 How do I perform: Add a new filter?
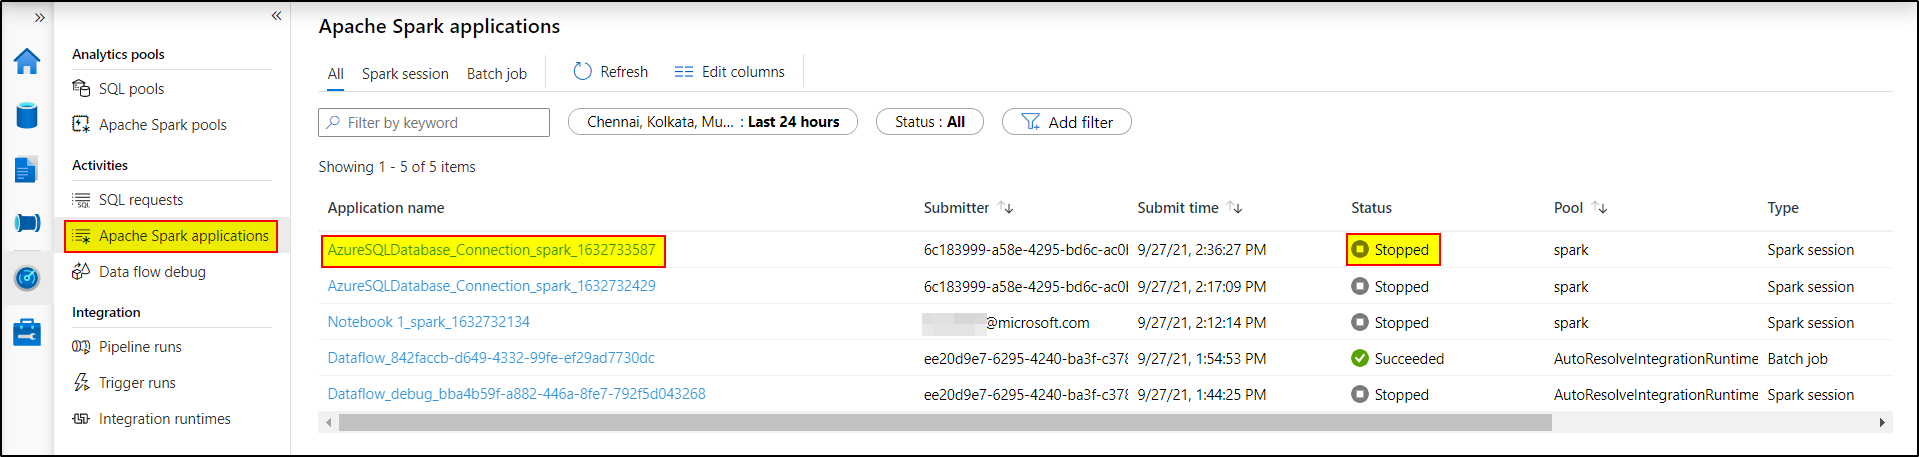pyautogui.click(x=1067, y=122)
